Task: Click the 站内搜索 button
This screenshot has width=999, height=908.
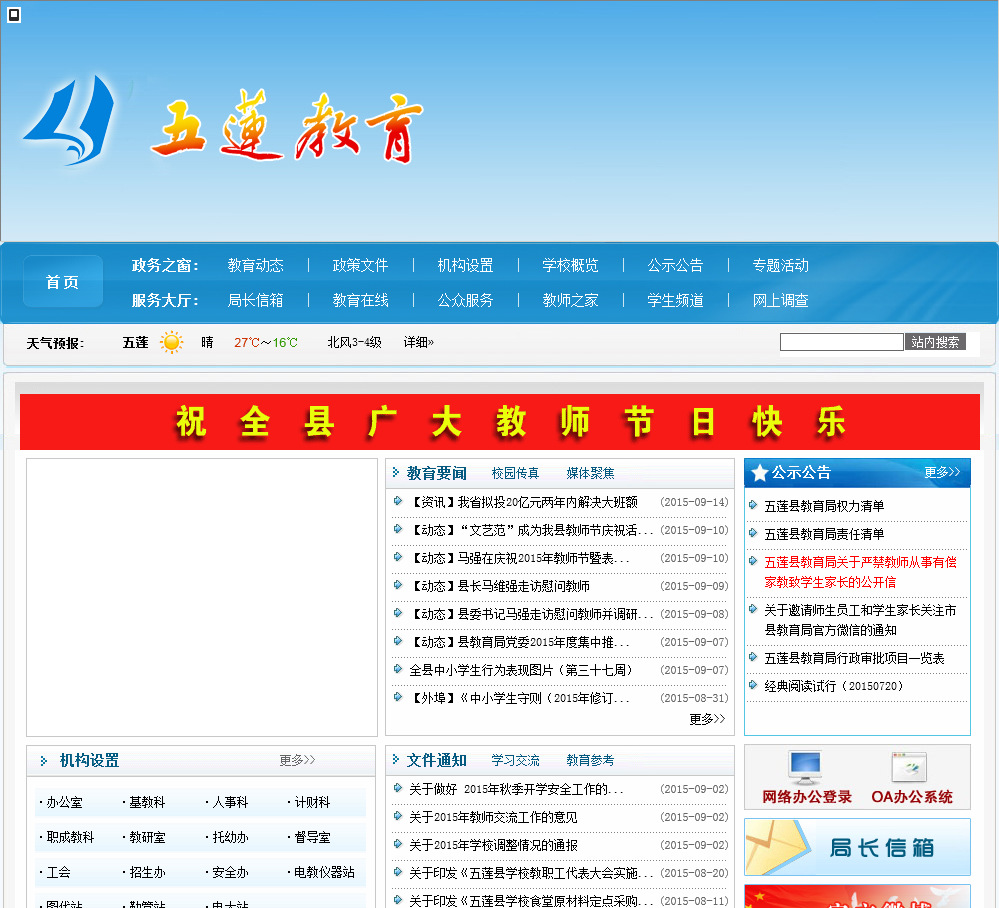Action: coord(935,342)
